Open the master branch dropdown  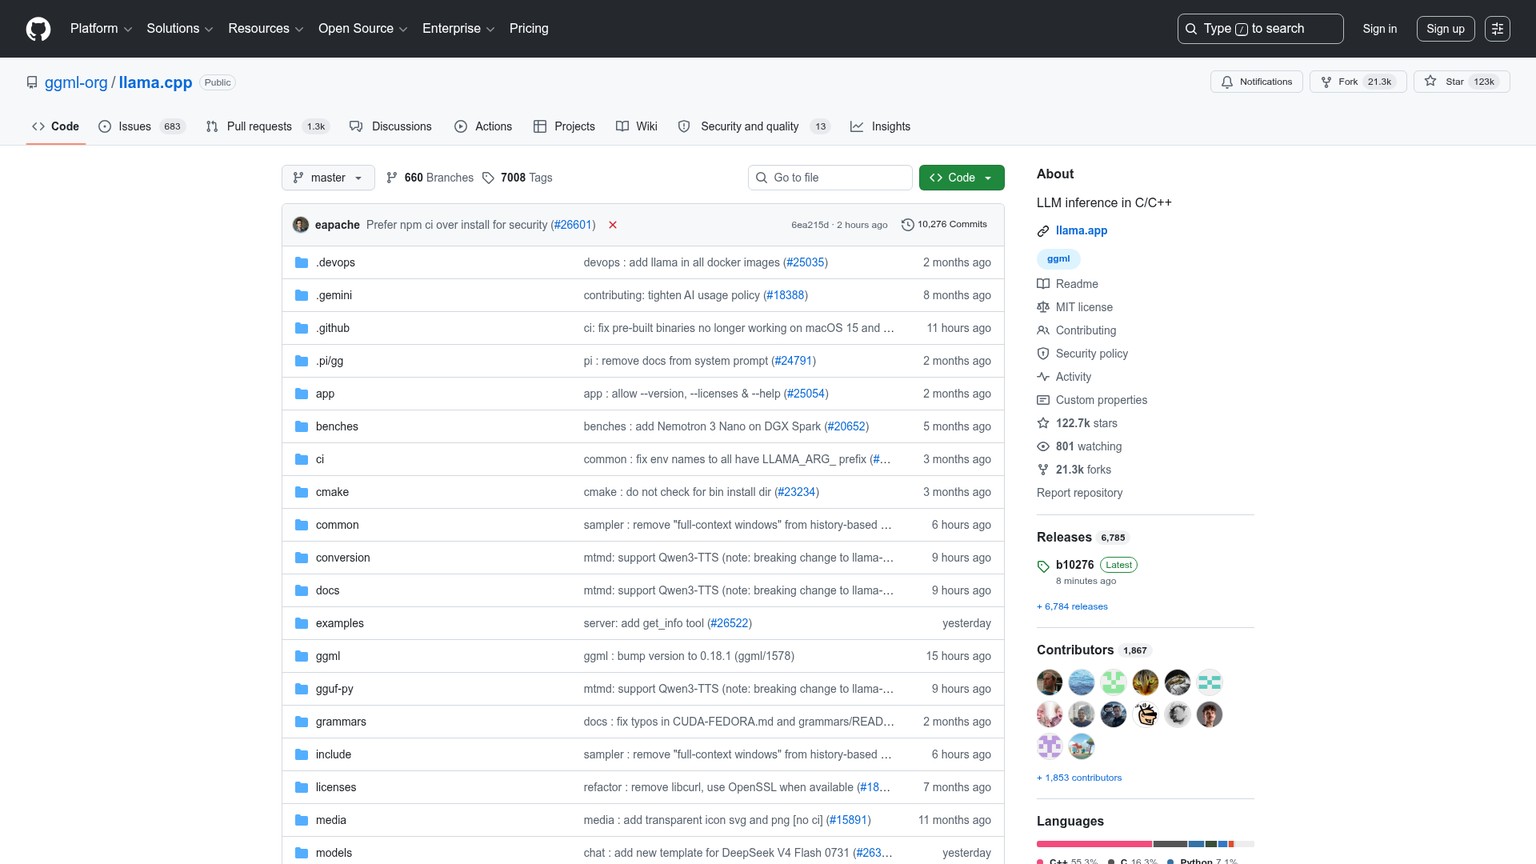328,178
